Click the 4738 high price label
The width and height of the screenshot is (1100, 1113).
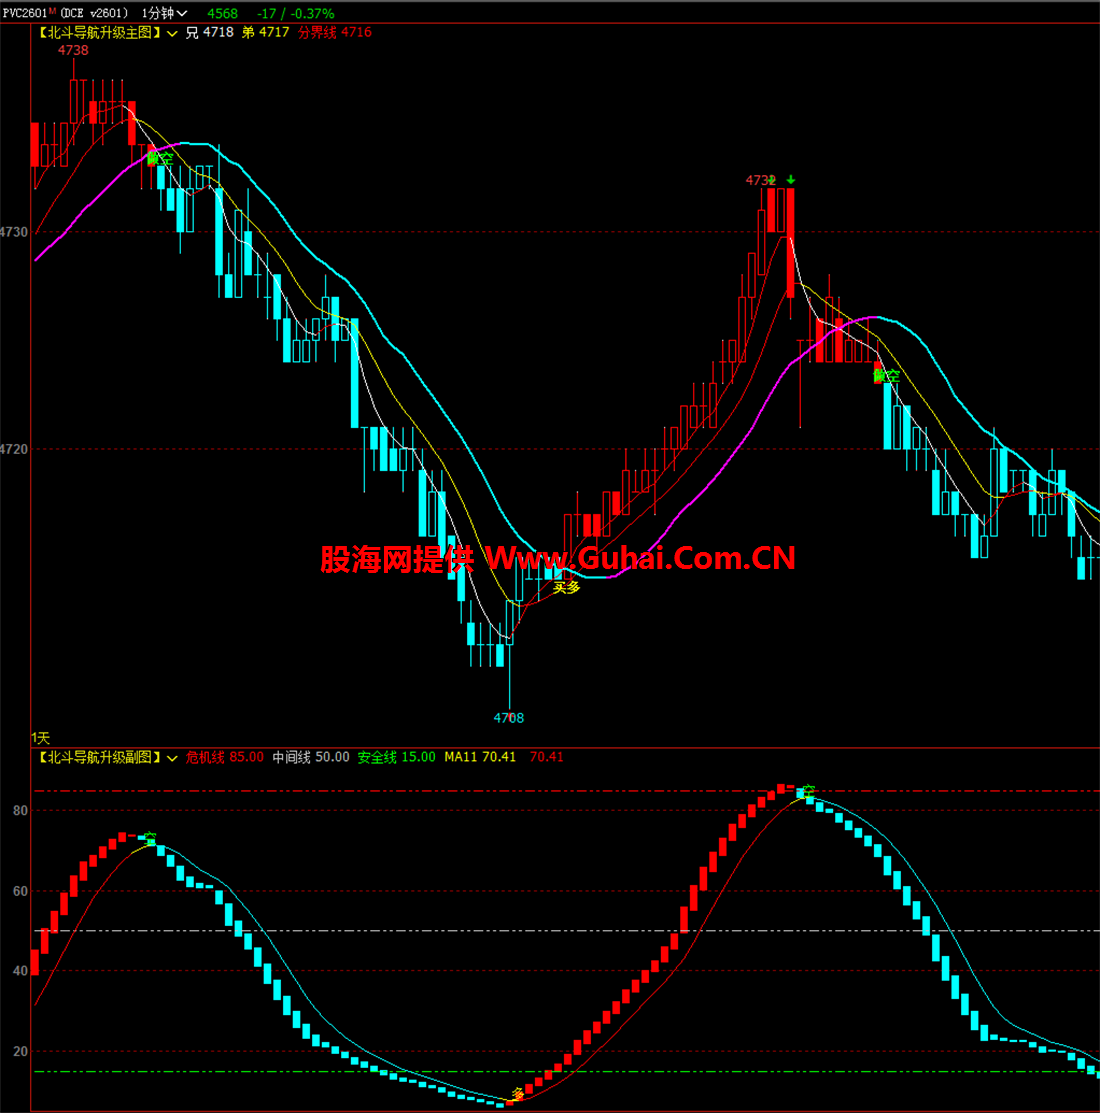tap(73, 50)
